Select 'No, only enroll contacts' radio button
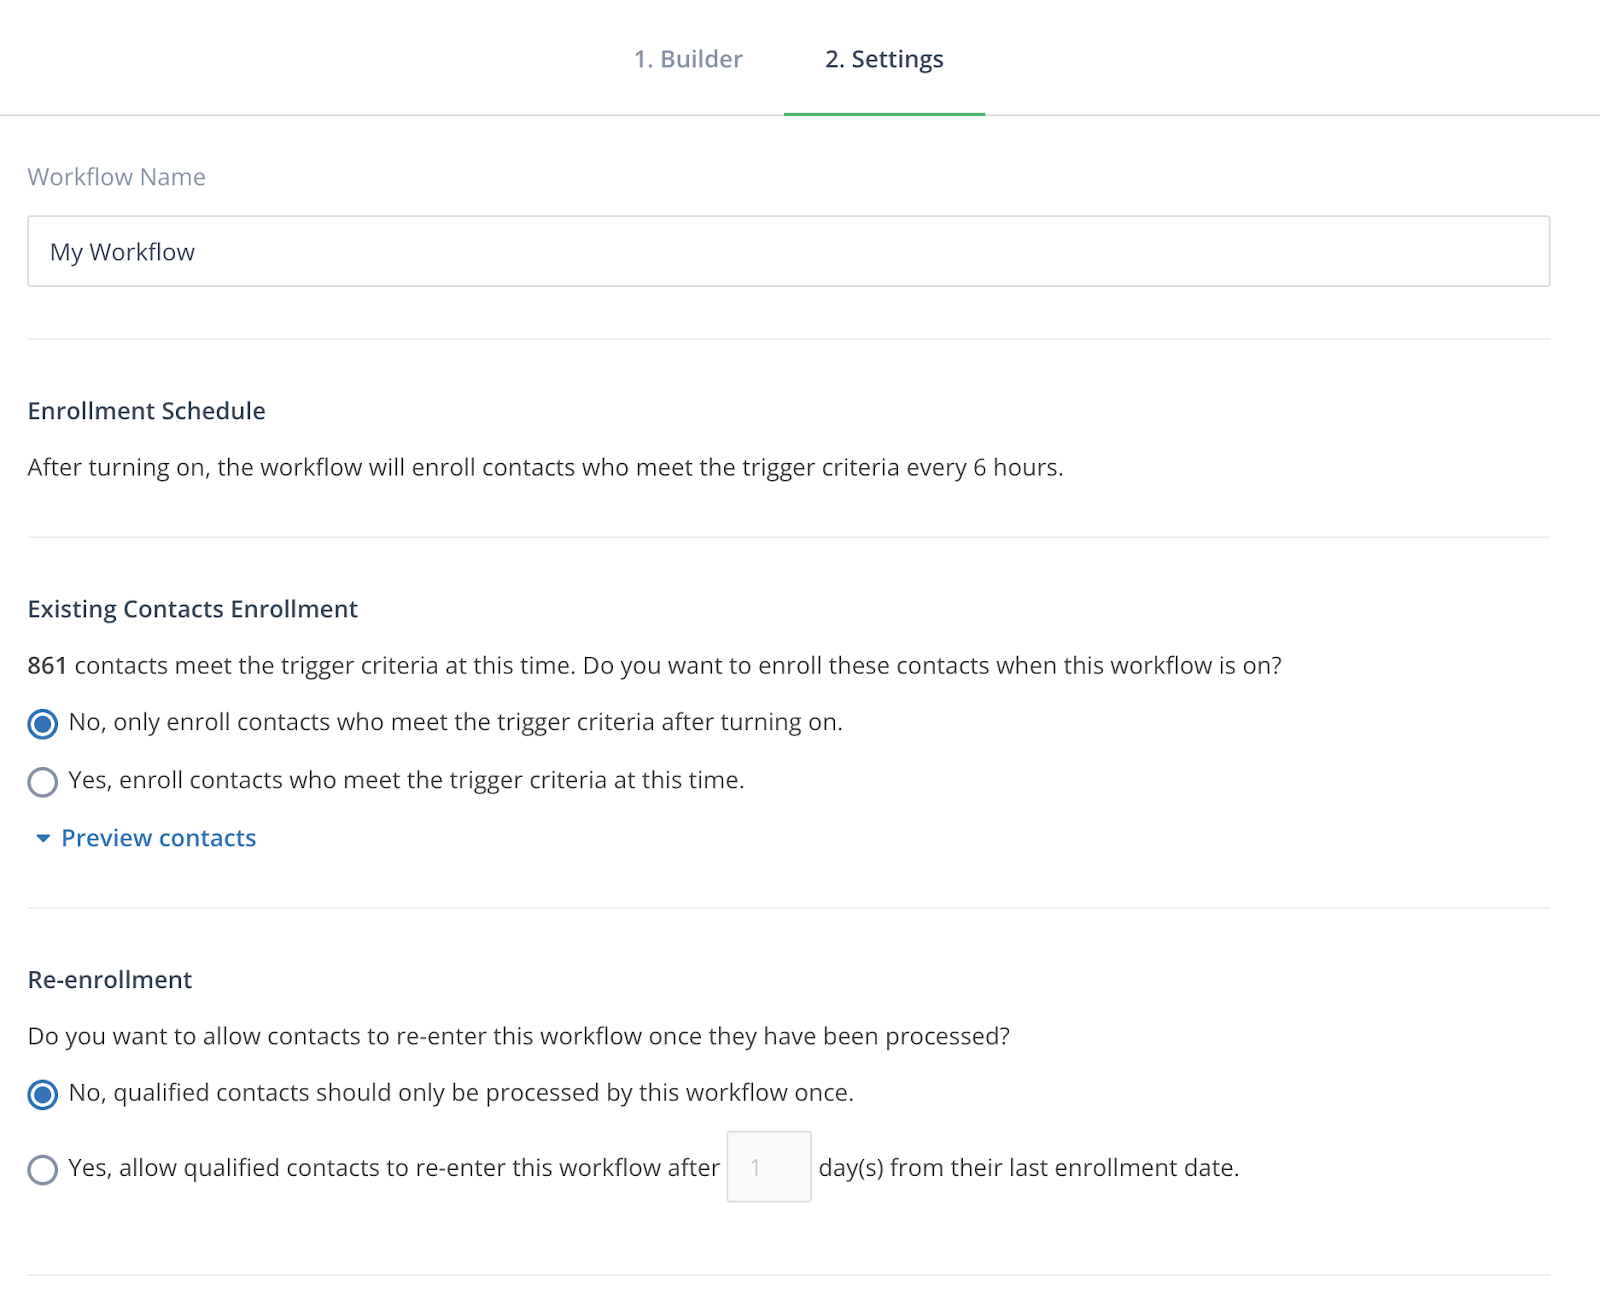 tap(43, 723)
